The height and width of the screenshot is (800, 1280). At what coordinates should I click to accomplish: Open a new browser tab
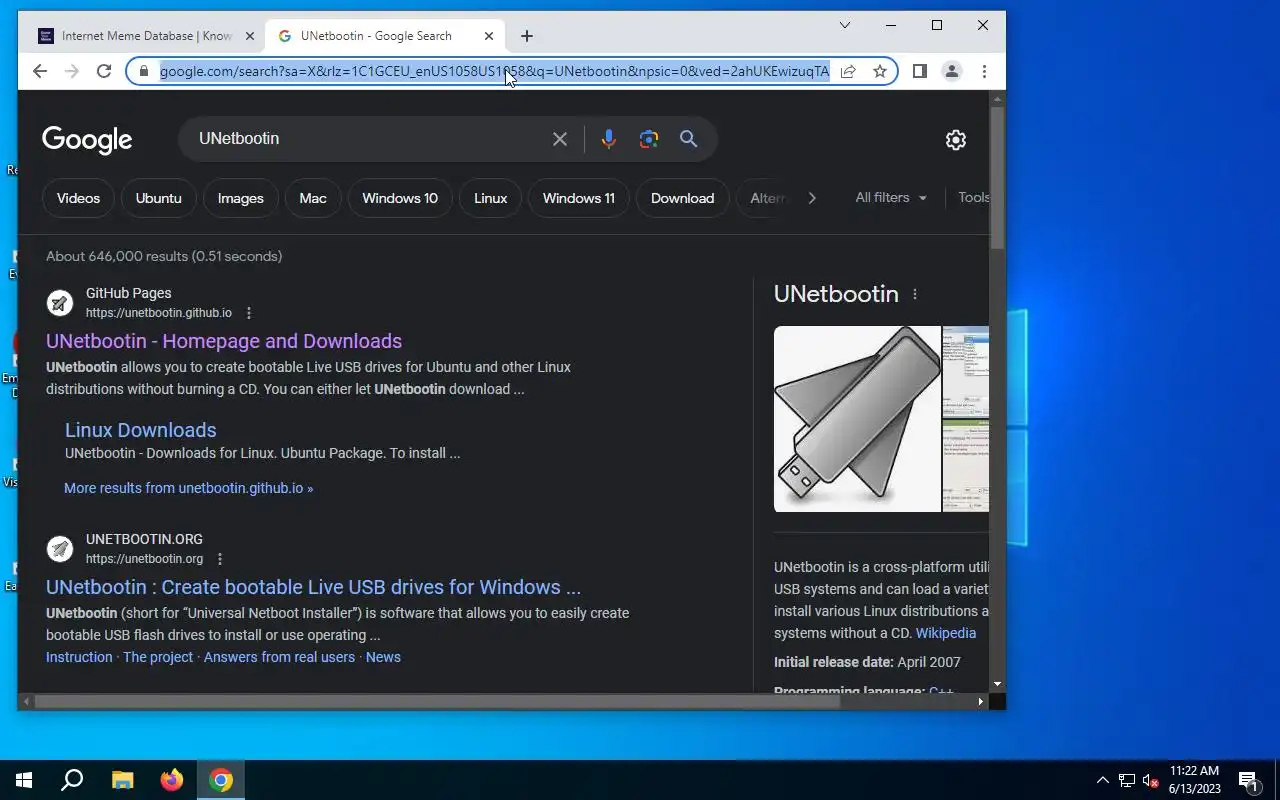pyautogui.click(x=527, y=36)
